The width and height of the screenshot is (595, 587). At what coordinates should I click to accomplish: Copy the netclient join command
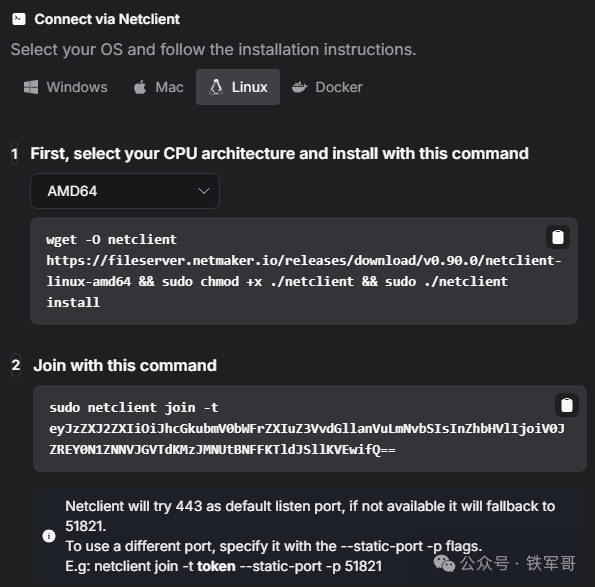(x=567, y=405)
